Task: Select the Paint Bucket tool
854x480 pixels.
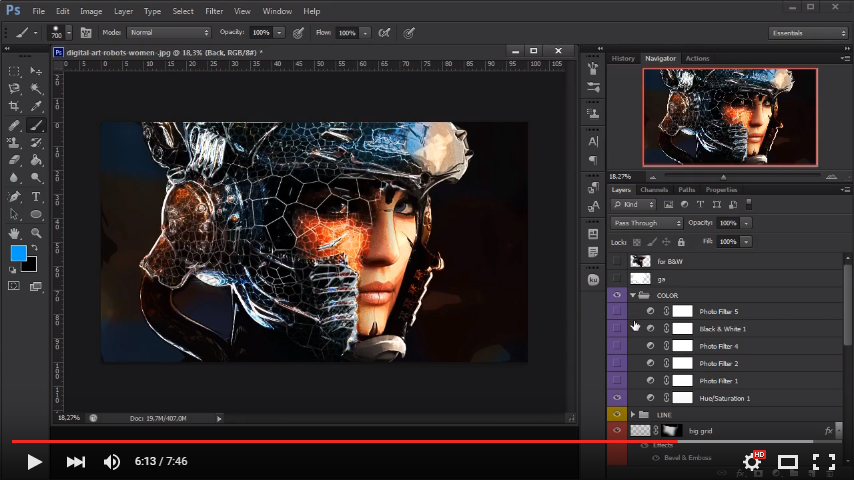Action: point(36,160)
